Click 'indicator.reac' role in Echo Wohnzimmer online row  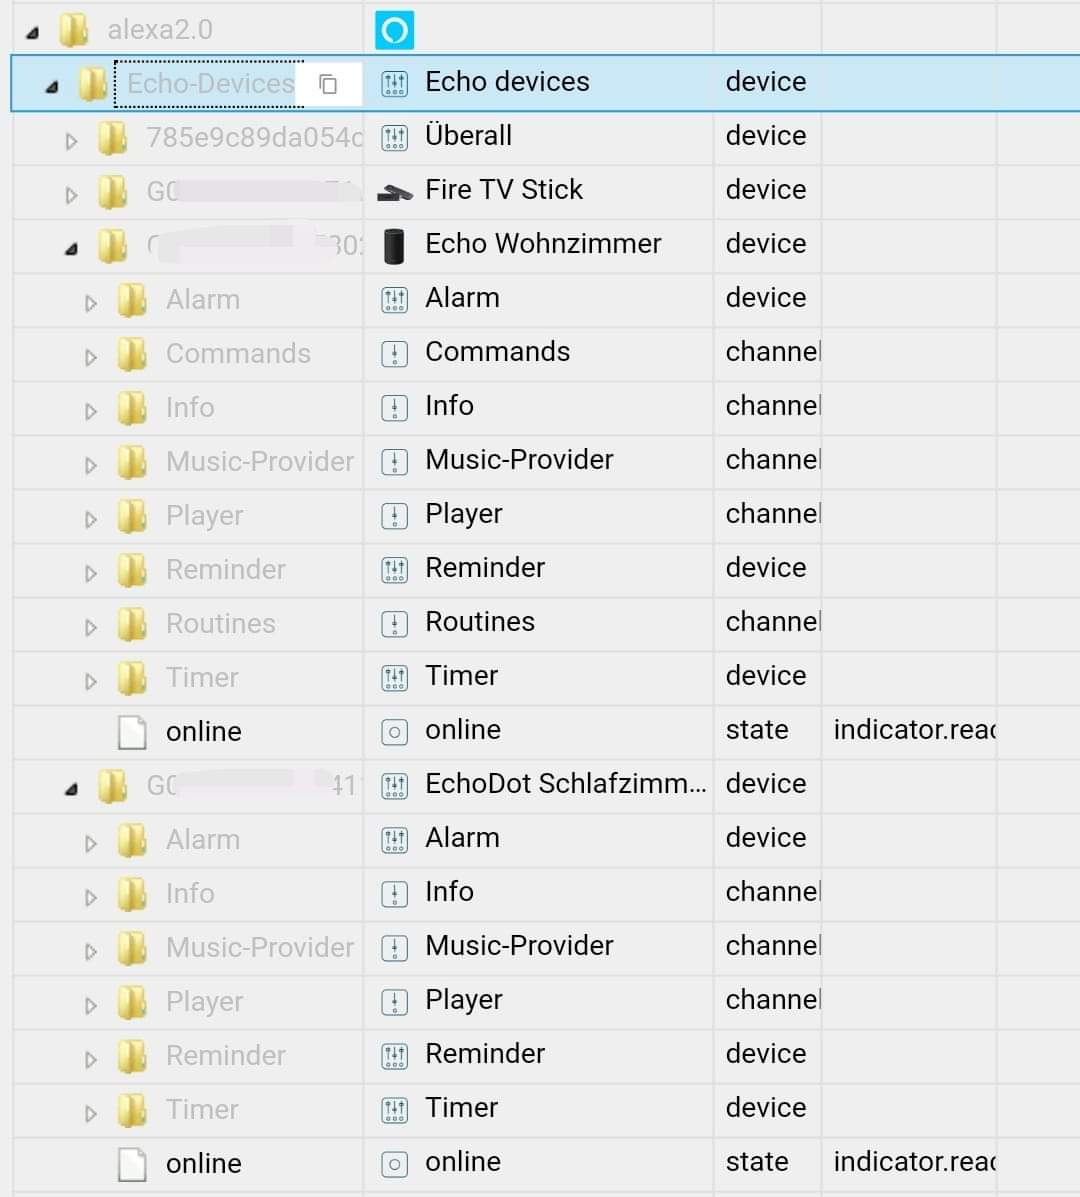pyautogui.click(x=914, y=730)
